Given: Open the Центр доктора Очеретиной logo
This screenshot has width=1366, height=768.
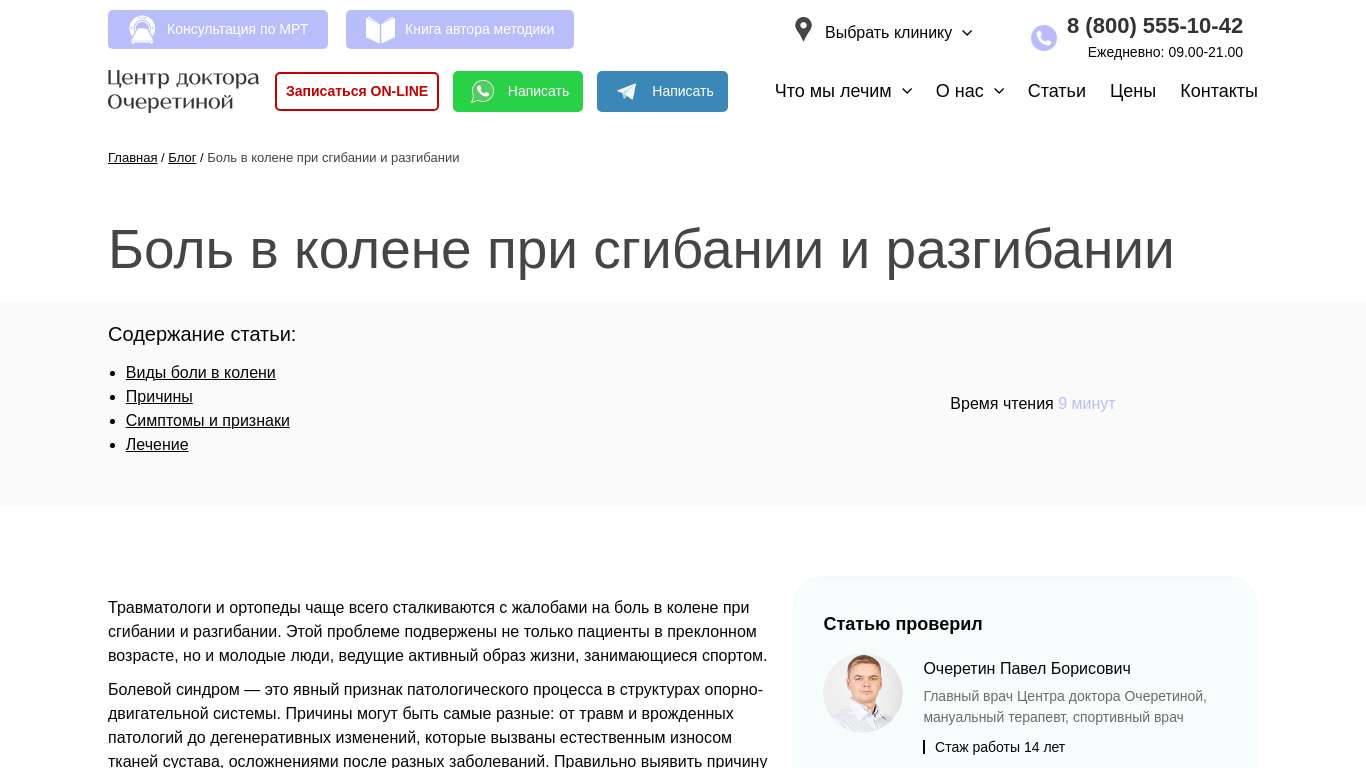Looking at the screenshot, I should (183, 90).
